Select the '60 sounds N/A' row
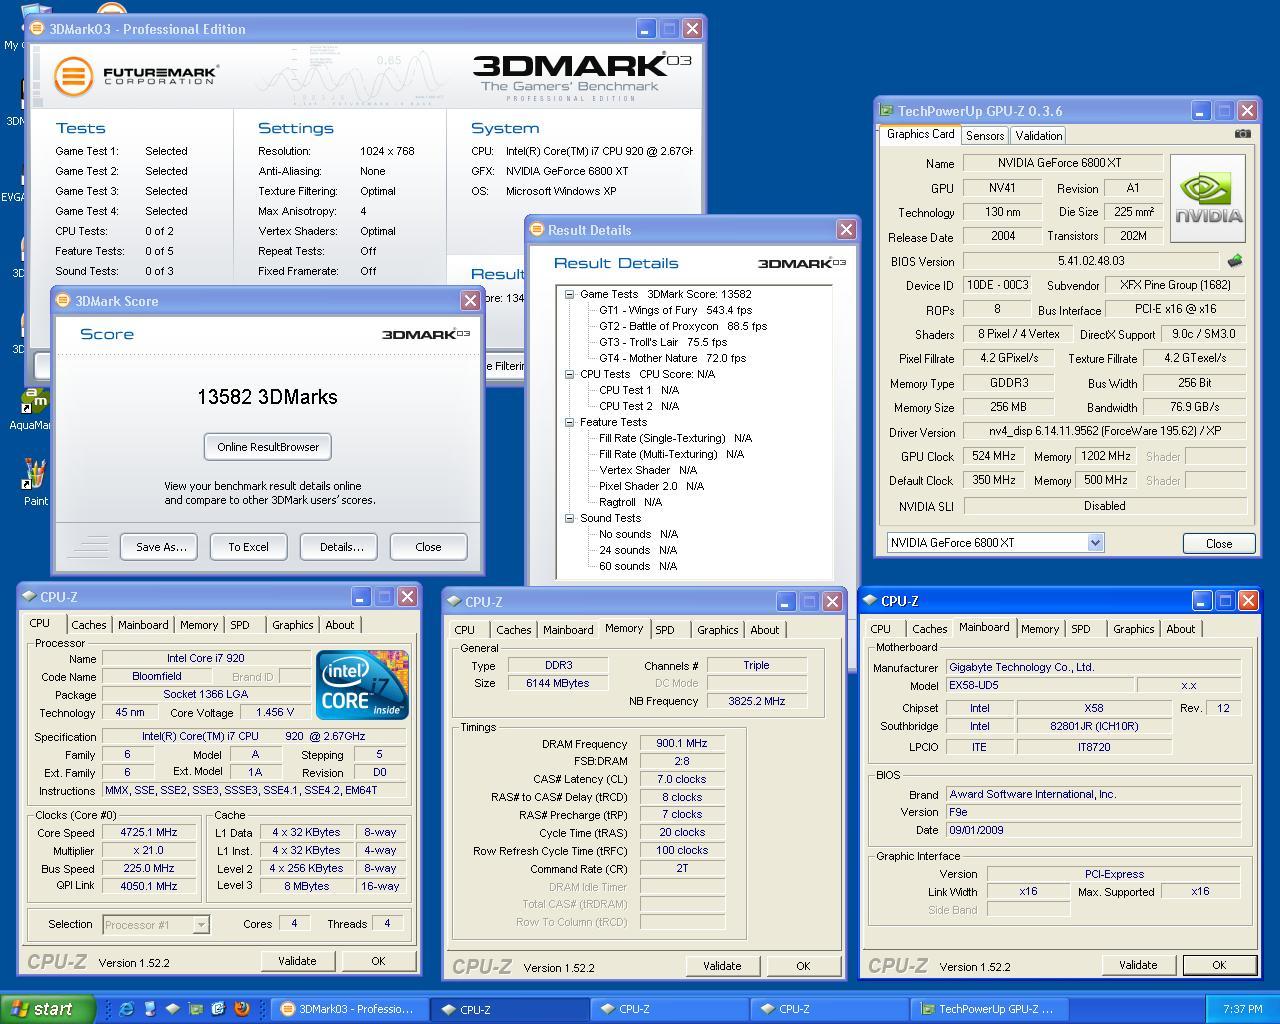The height and width of the screenshot is (1024, 1280). click(x=638, y=566)
